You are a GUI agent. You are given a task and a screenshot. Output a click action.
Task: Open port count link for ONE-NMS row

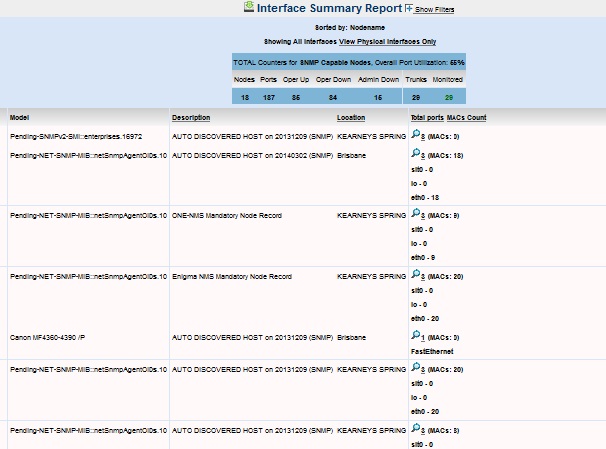click(423, 216)
